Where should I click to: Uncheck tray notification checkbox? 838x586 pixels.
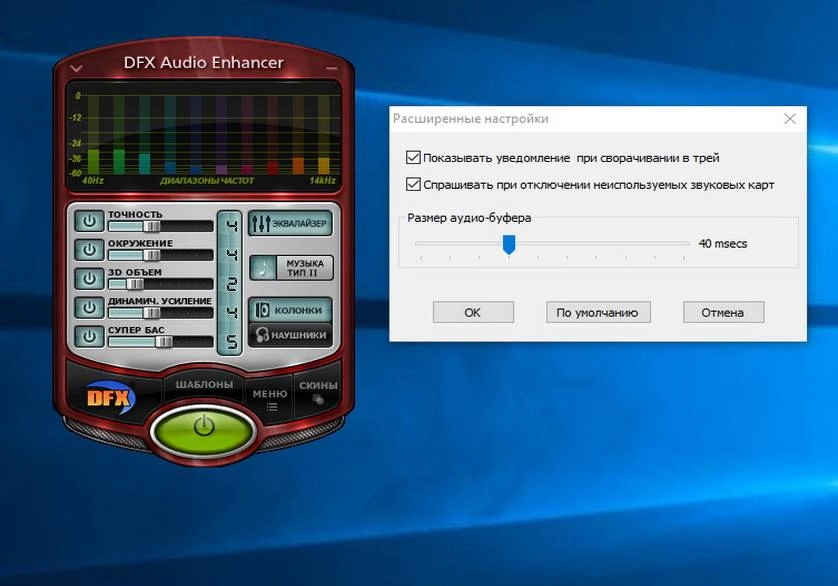tap(413, 158)
